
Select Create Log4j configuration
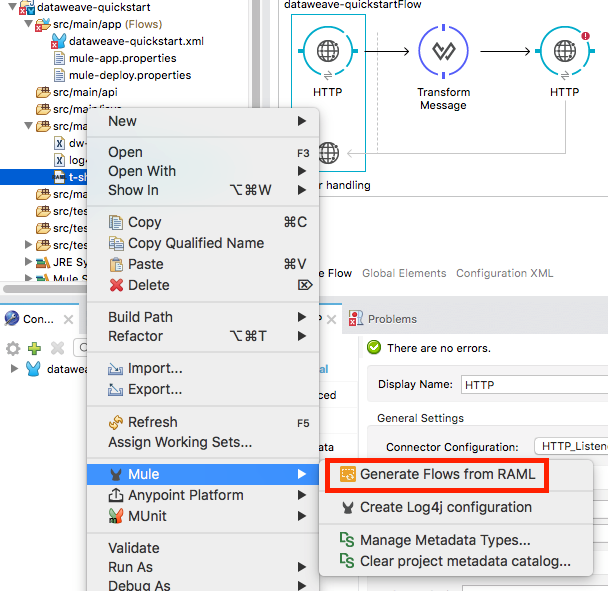445,507
